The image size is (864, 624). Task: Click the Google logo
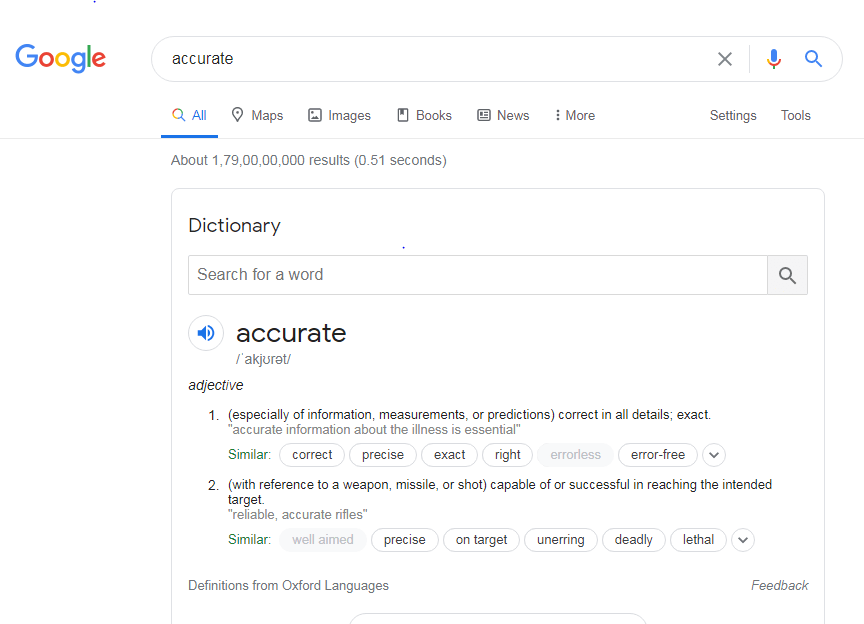click(60, 59)
